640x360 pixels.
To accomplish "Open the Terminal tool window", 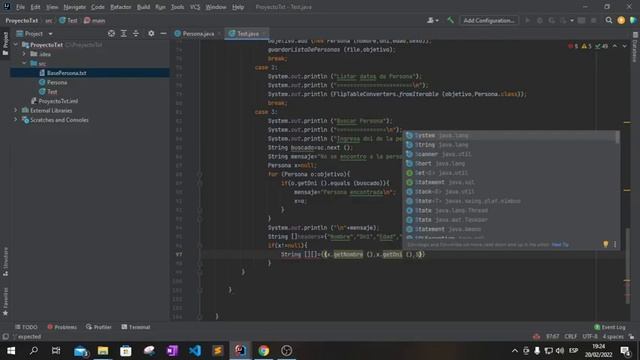I will pos(136,327).
